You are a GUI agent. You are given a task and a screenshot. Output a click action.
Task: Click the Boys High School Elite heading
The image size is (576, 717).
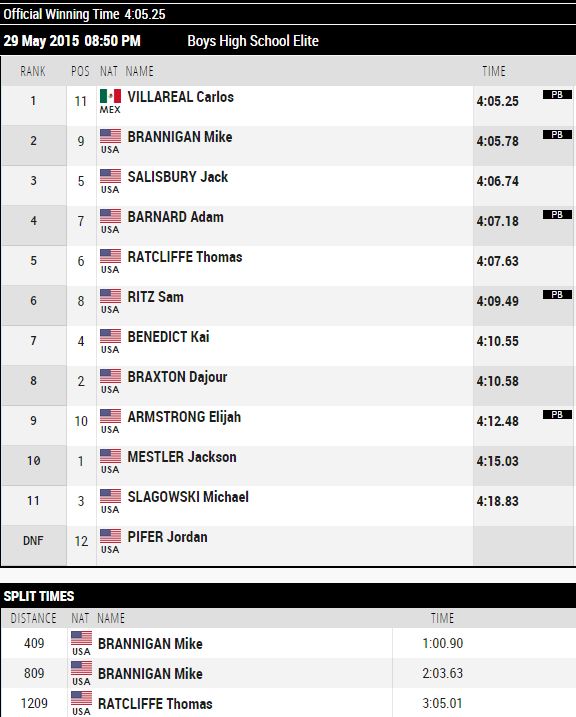[253, 41]
